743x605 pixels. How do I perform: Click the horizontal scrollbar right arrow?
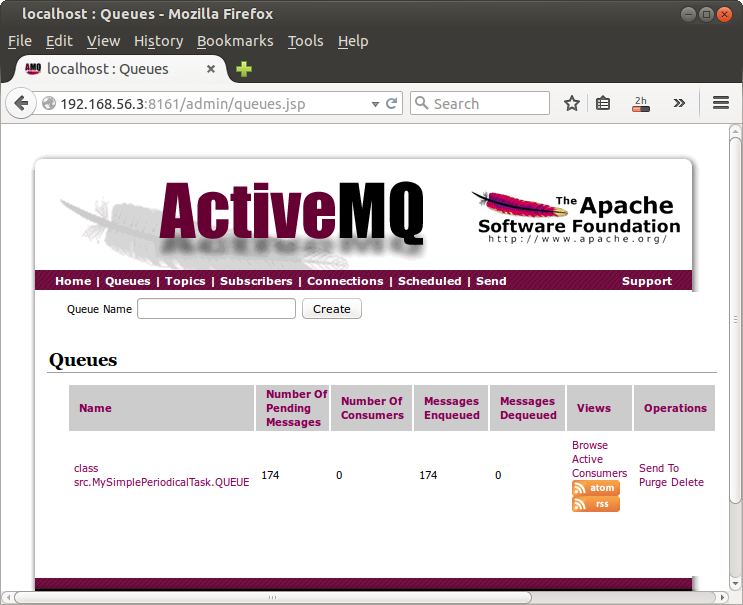click(723, 597)
